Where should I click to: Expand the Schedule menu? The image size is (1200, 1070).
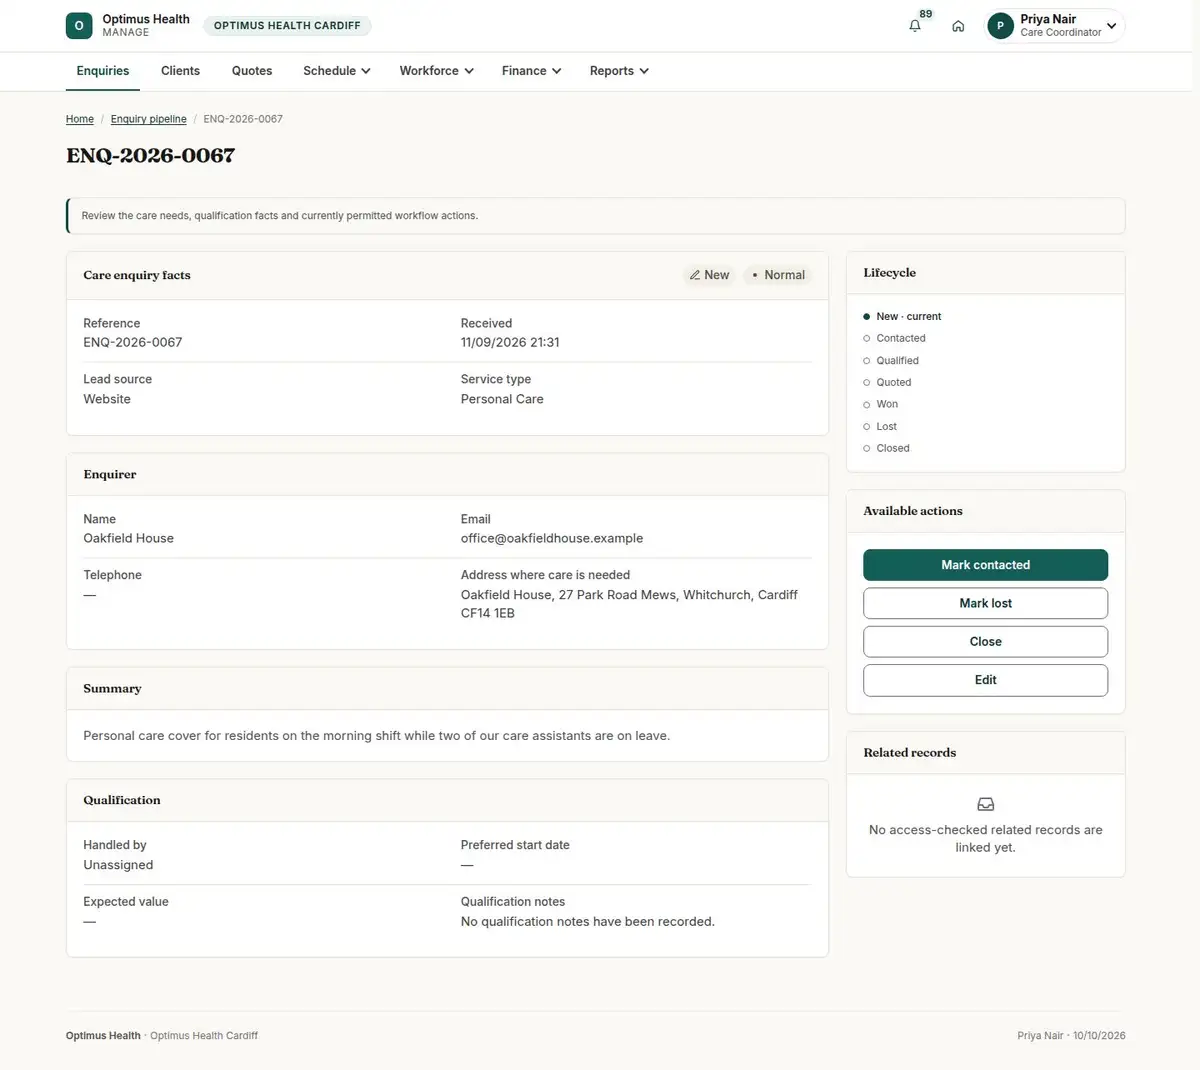pyautogui.click(x=337, y=71)
